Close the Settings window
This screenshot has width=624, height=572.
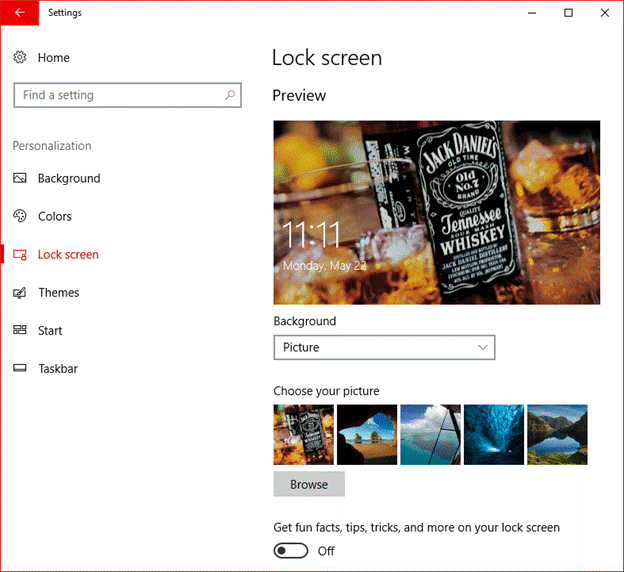click(x=605, y=13)
